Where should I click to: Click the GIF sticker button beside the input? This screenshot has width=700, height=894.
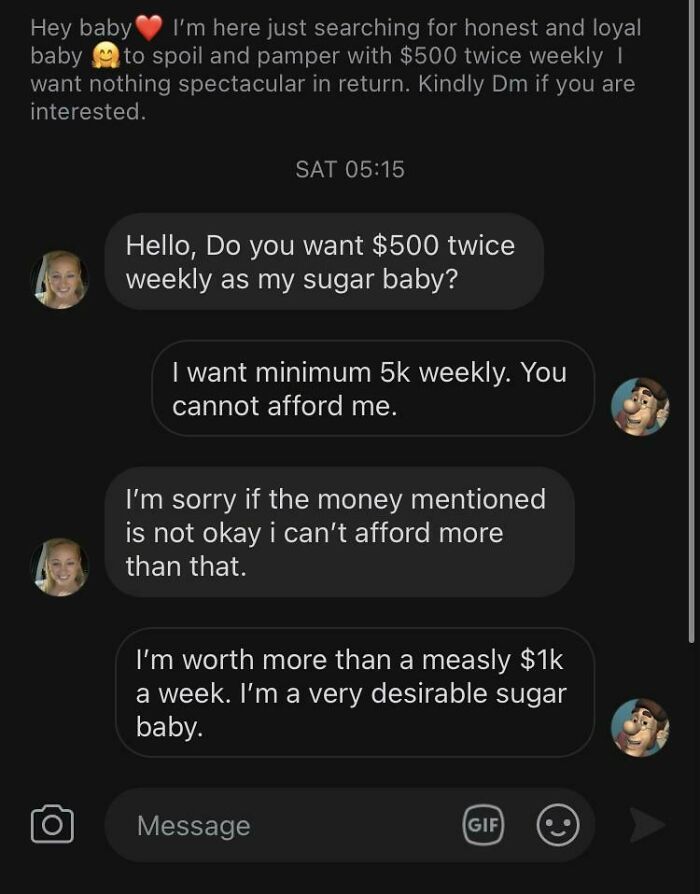tap(483, 826)
